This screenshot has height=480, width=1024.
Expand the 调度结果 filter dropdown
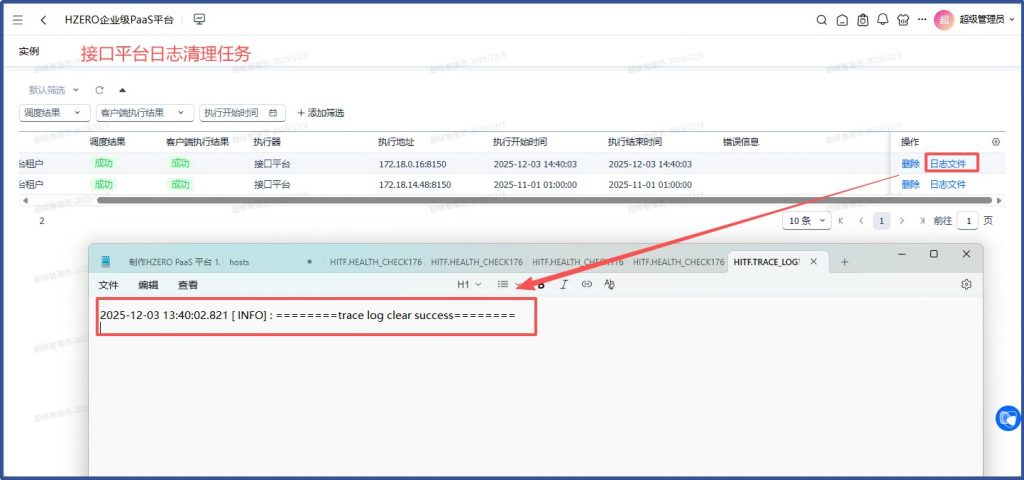[54, 113]
